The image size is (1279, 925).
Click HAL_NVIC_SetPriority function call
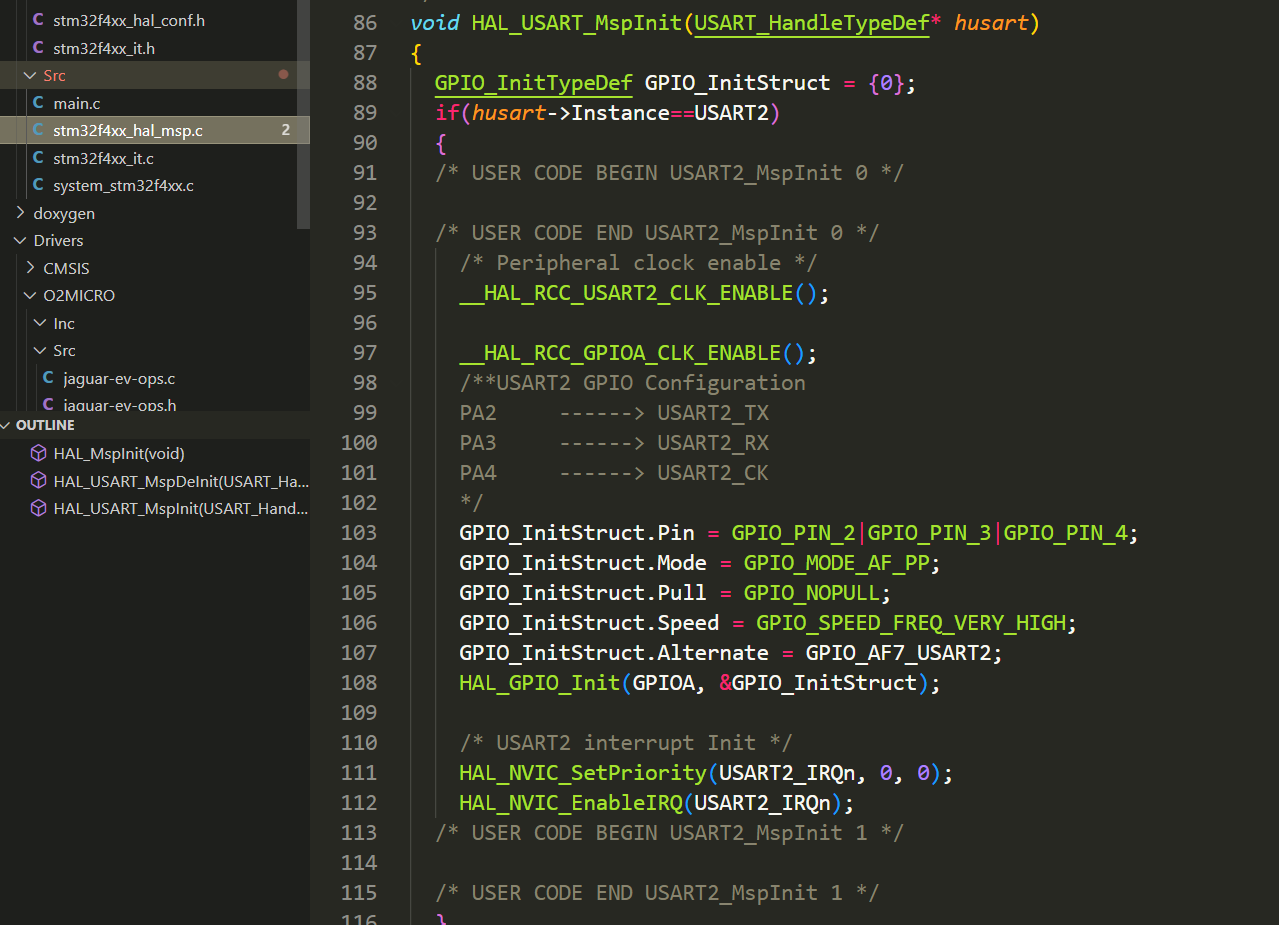[x=582, y=773]
